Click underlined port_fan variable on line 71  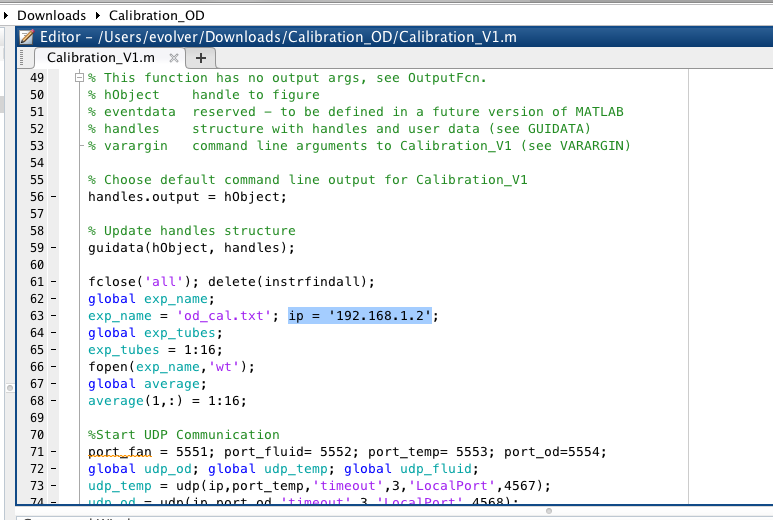[x=120, y=452]
